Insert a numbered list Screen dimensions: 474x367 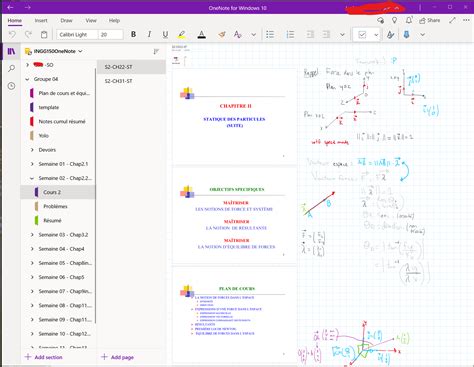click(290, 34)
